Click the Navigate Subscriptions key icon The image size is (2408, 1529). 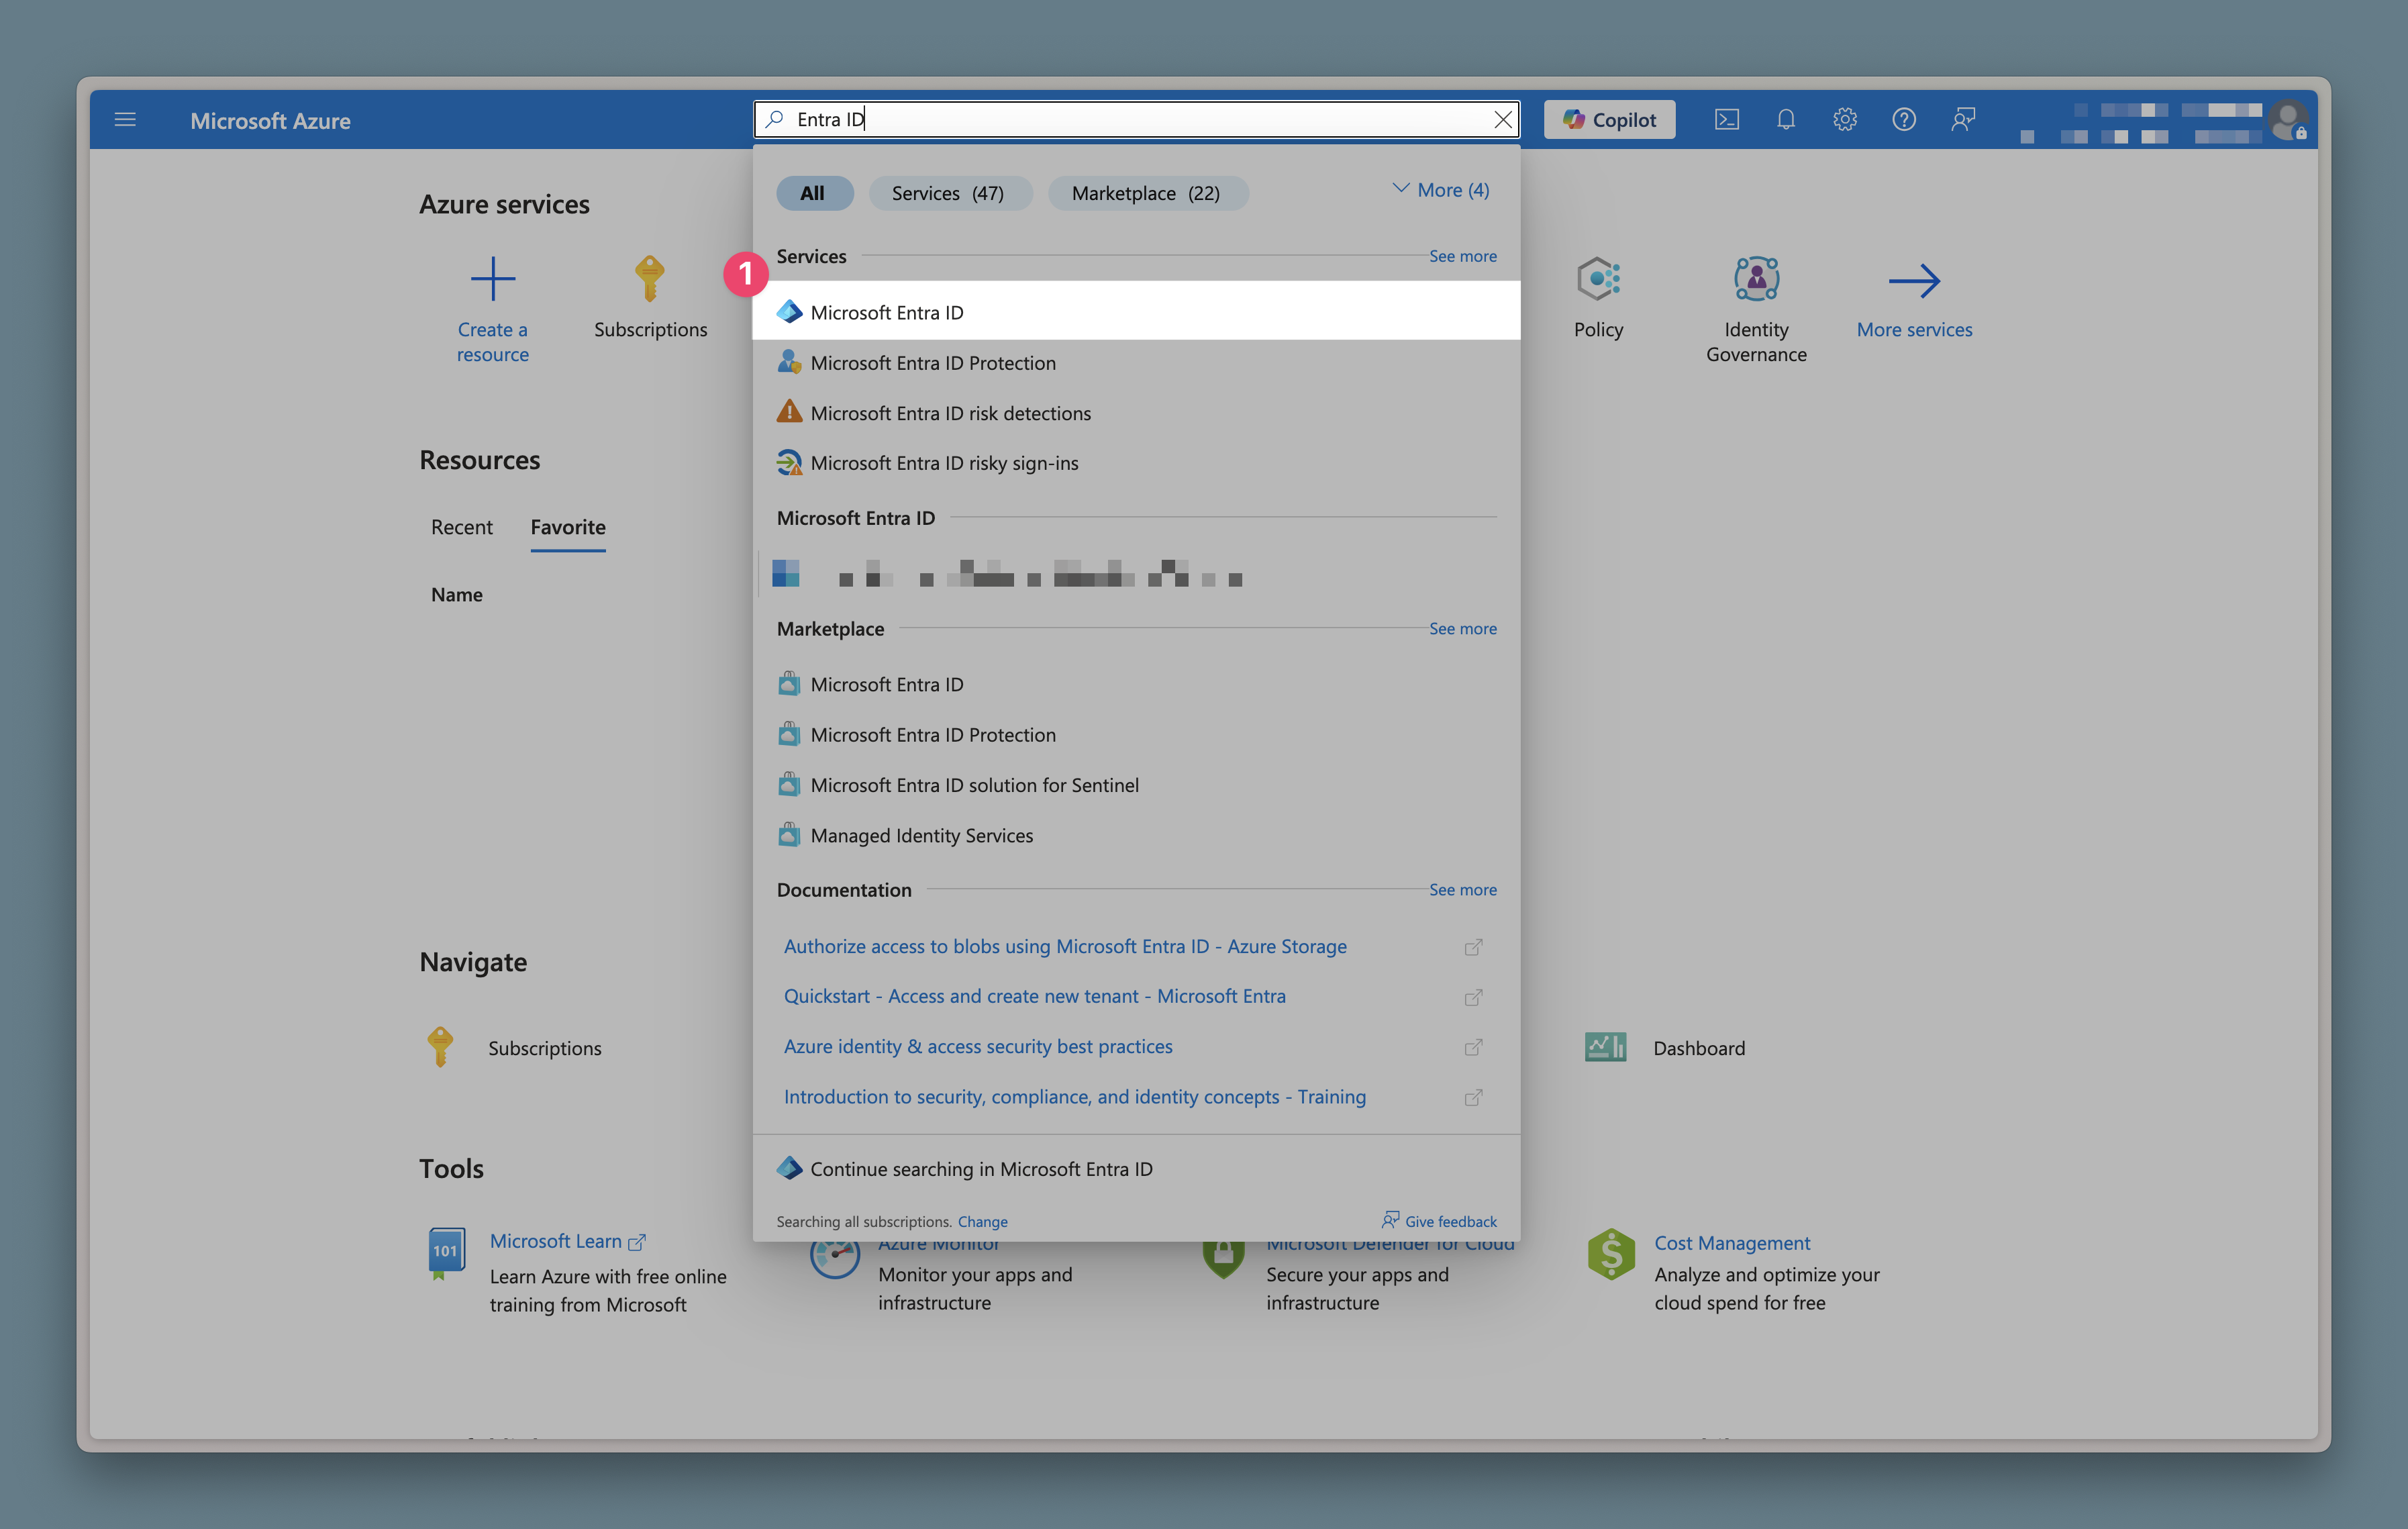[440, 1046]
